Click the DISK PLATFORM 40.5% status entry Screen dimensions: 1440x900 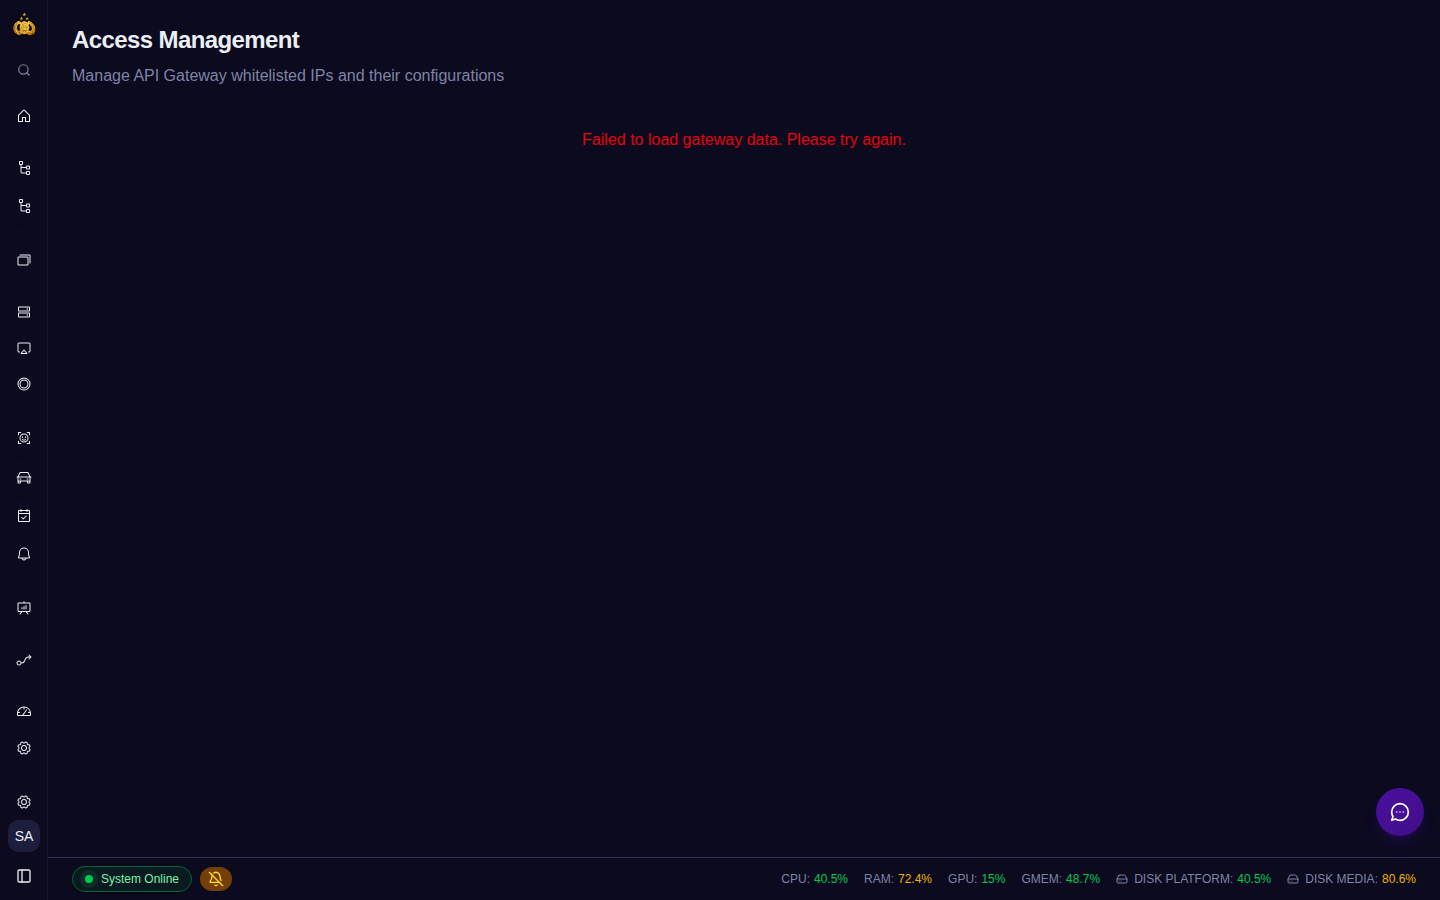pyautogui.click(x=1194, y=879)
